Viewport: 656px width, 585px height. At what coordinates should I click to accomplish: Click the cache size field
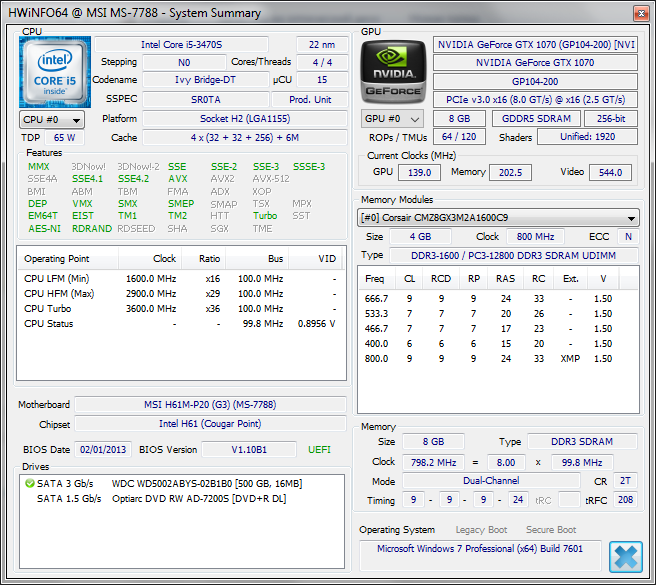pyautogui.click(x=245, y=138)
